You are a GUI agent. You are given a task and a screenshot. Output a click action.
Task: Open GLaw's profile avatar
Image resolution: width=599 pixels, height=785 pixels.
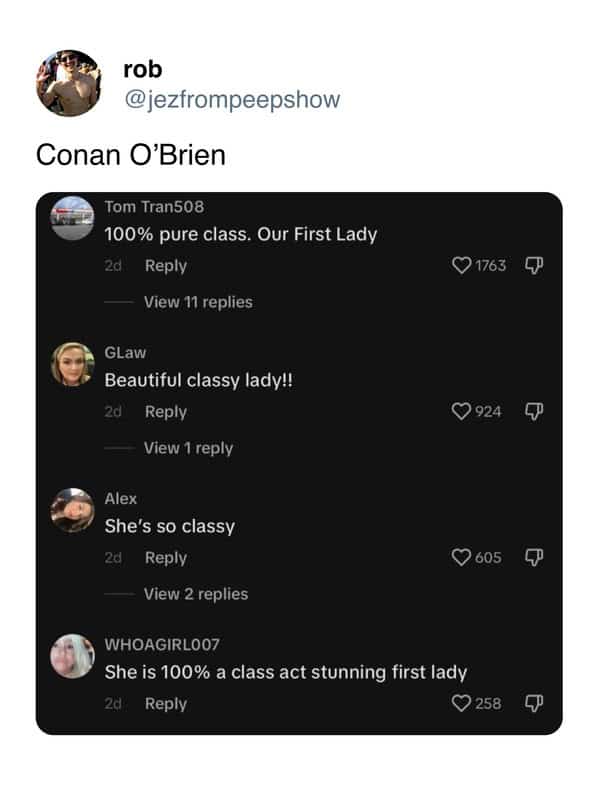73,364
